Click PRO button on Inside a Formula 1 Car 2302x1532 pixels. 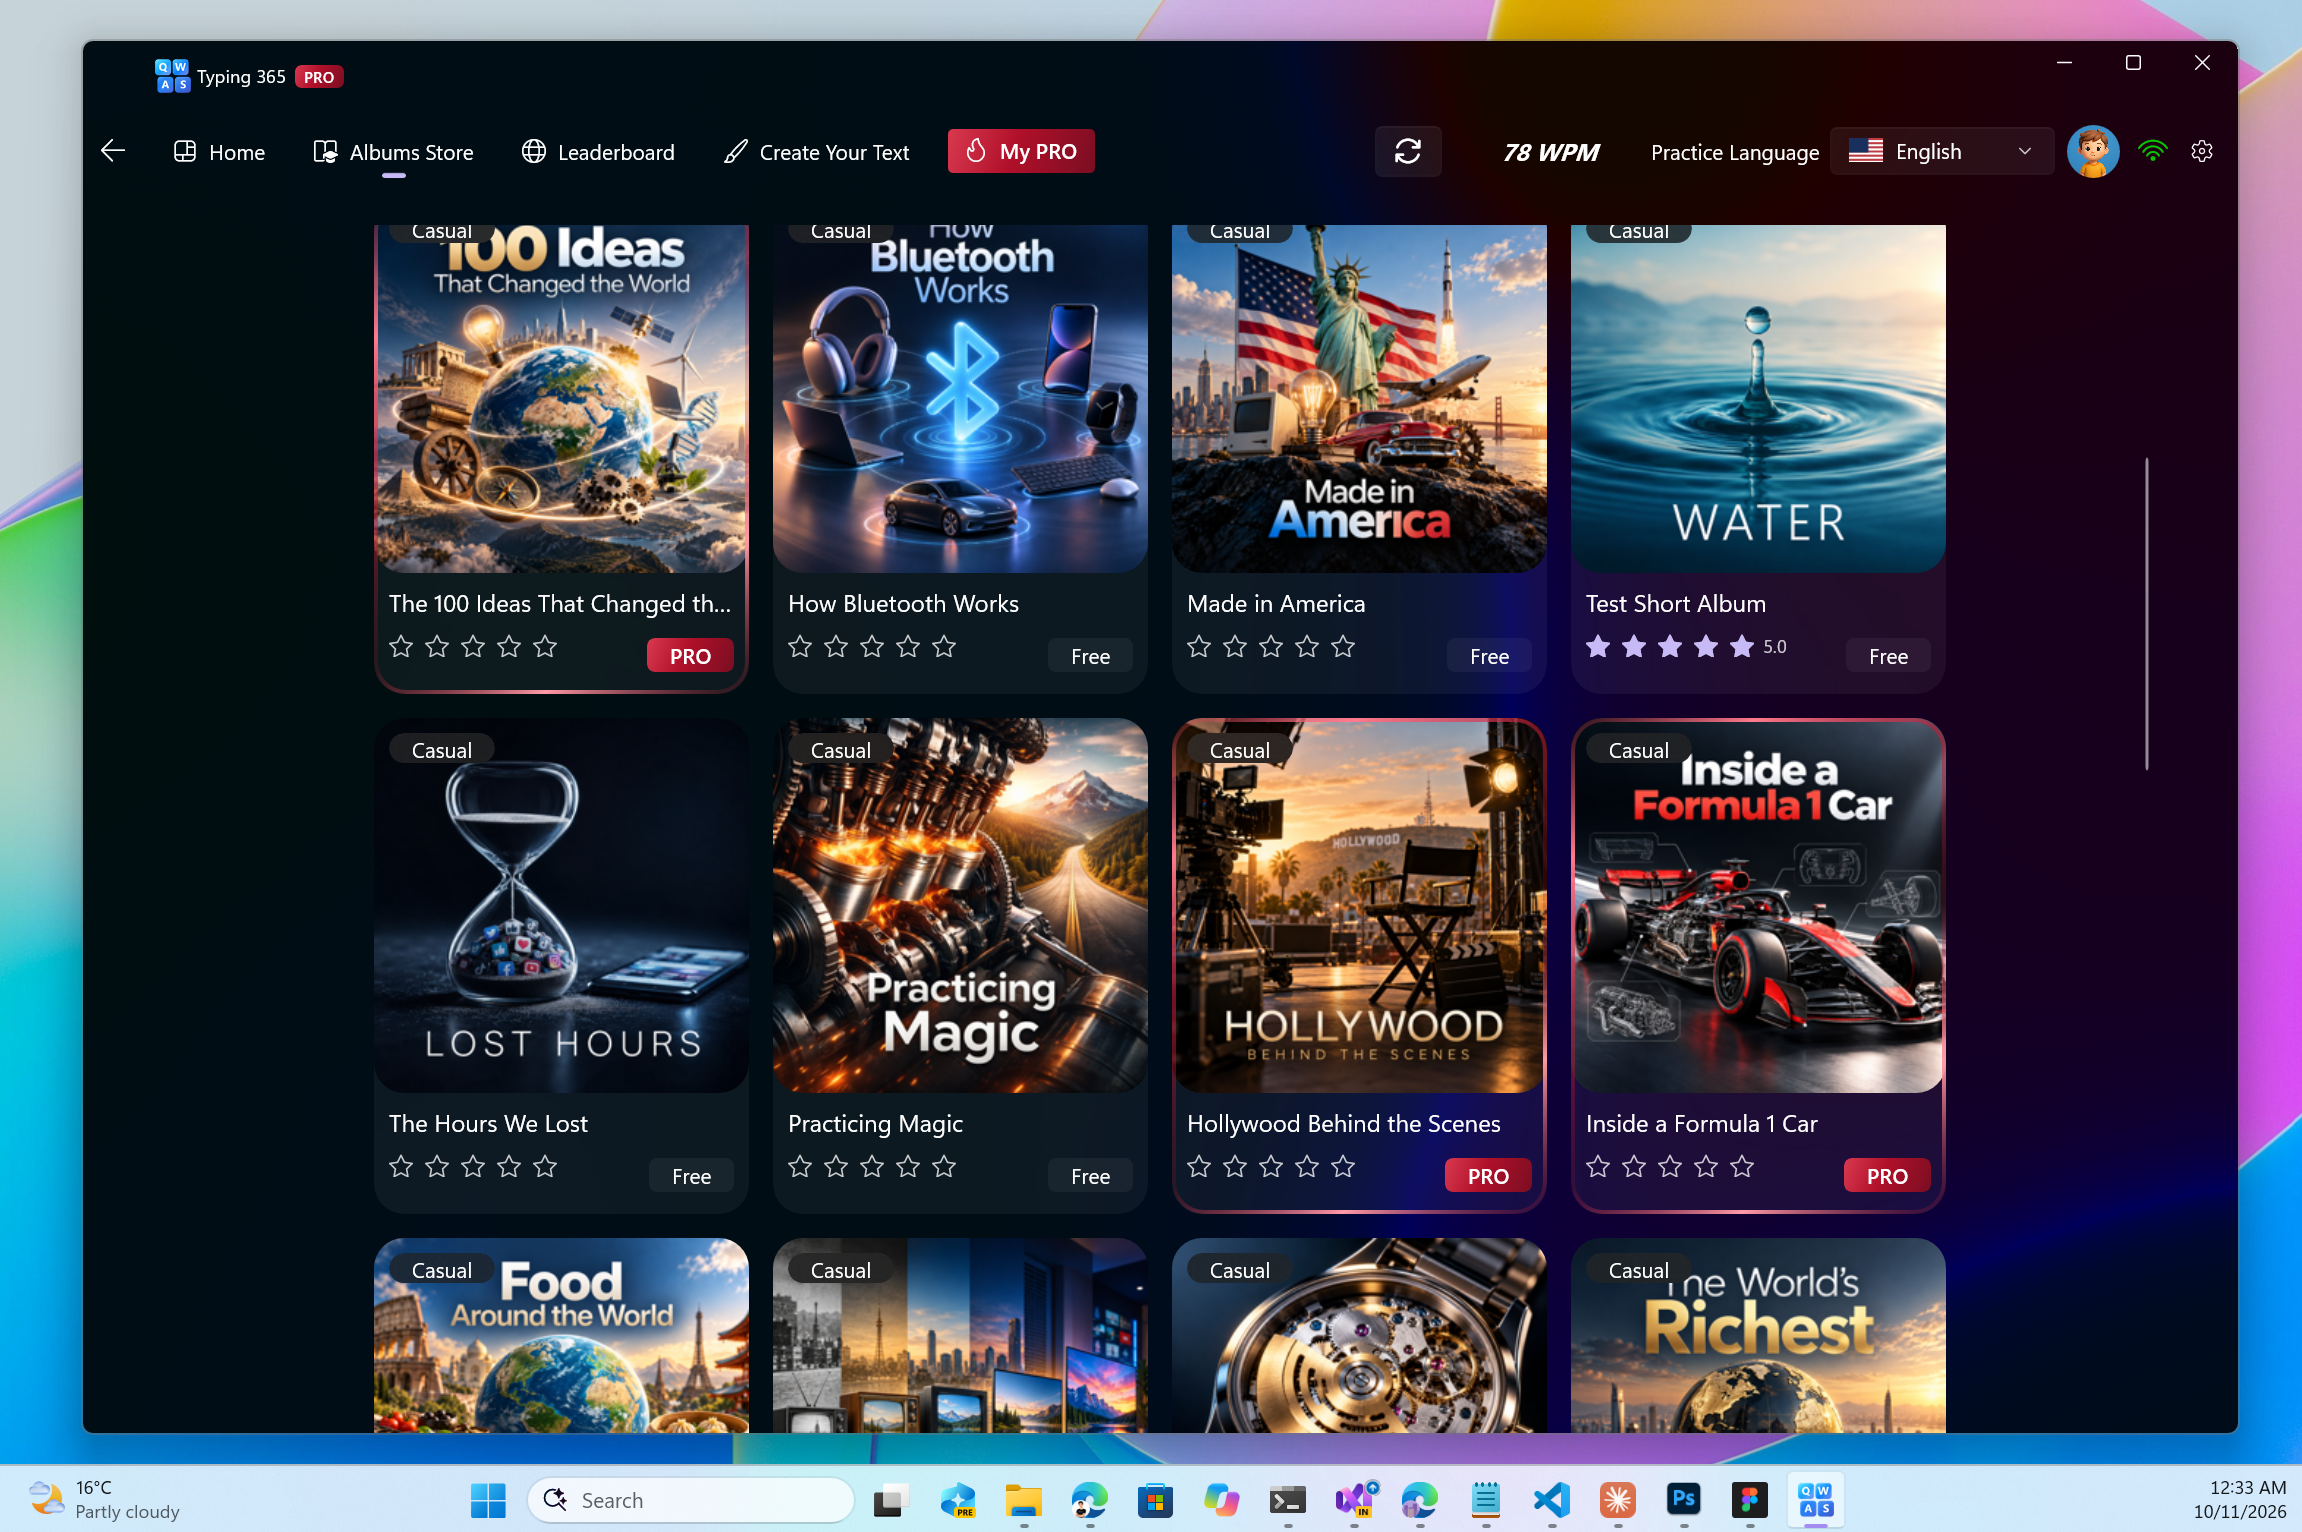(1887, 1176)
